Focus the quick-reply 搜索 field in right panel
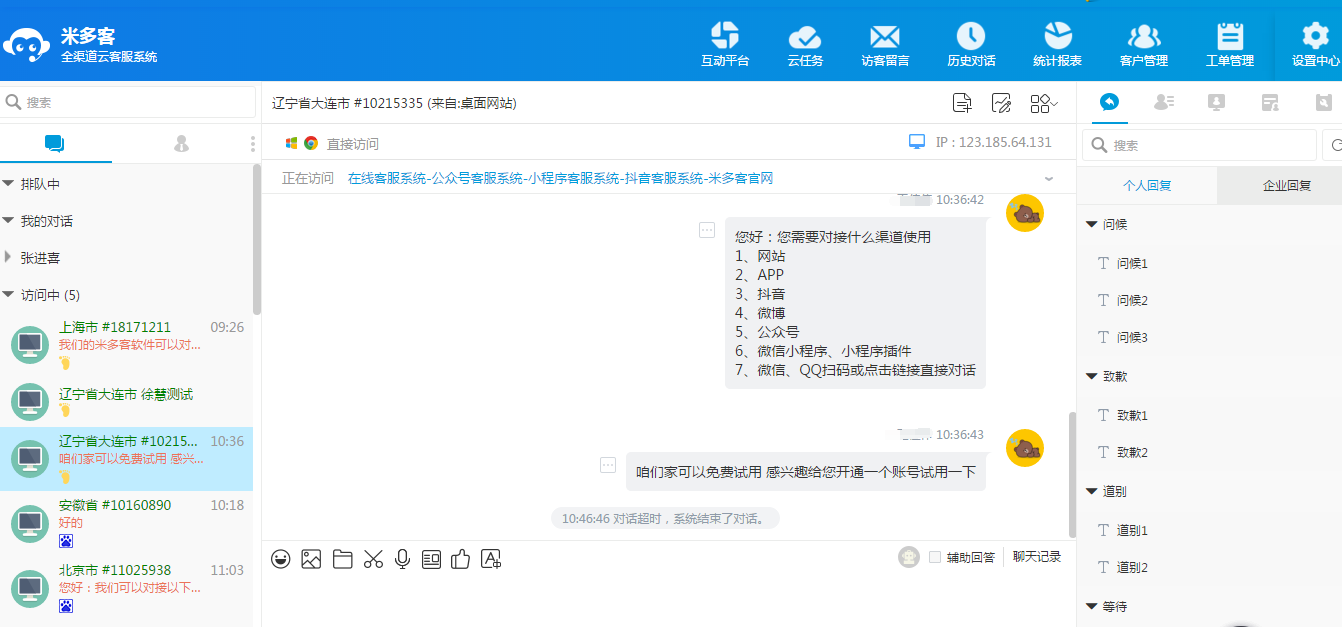The image size is (1342, 627). (1199, 145)
